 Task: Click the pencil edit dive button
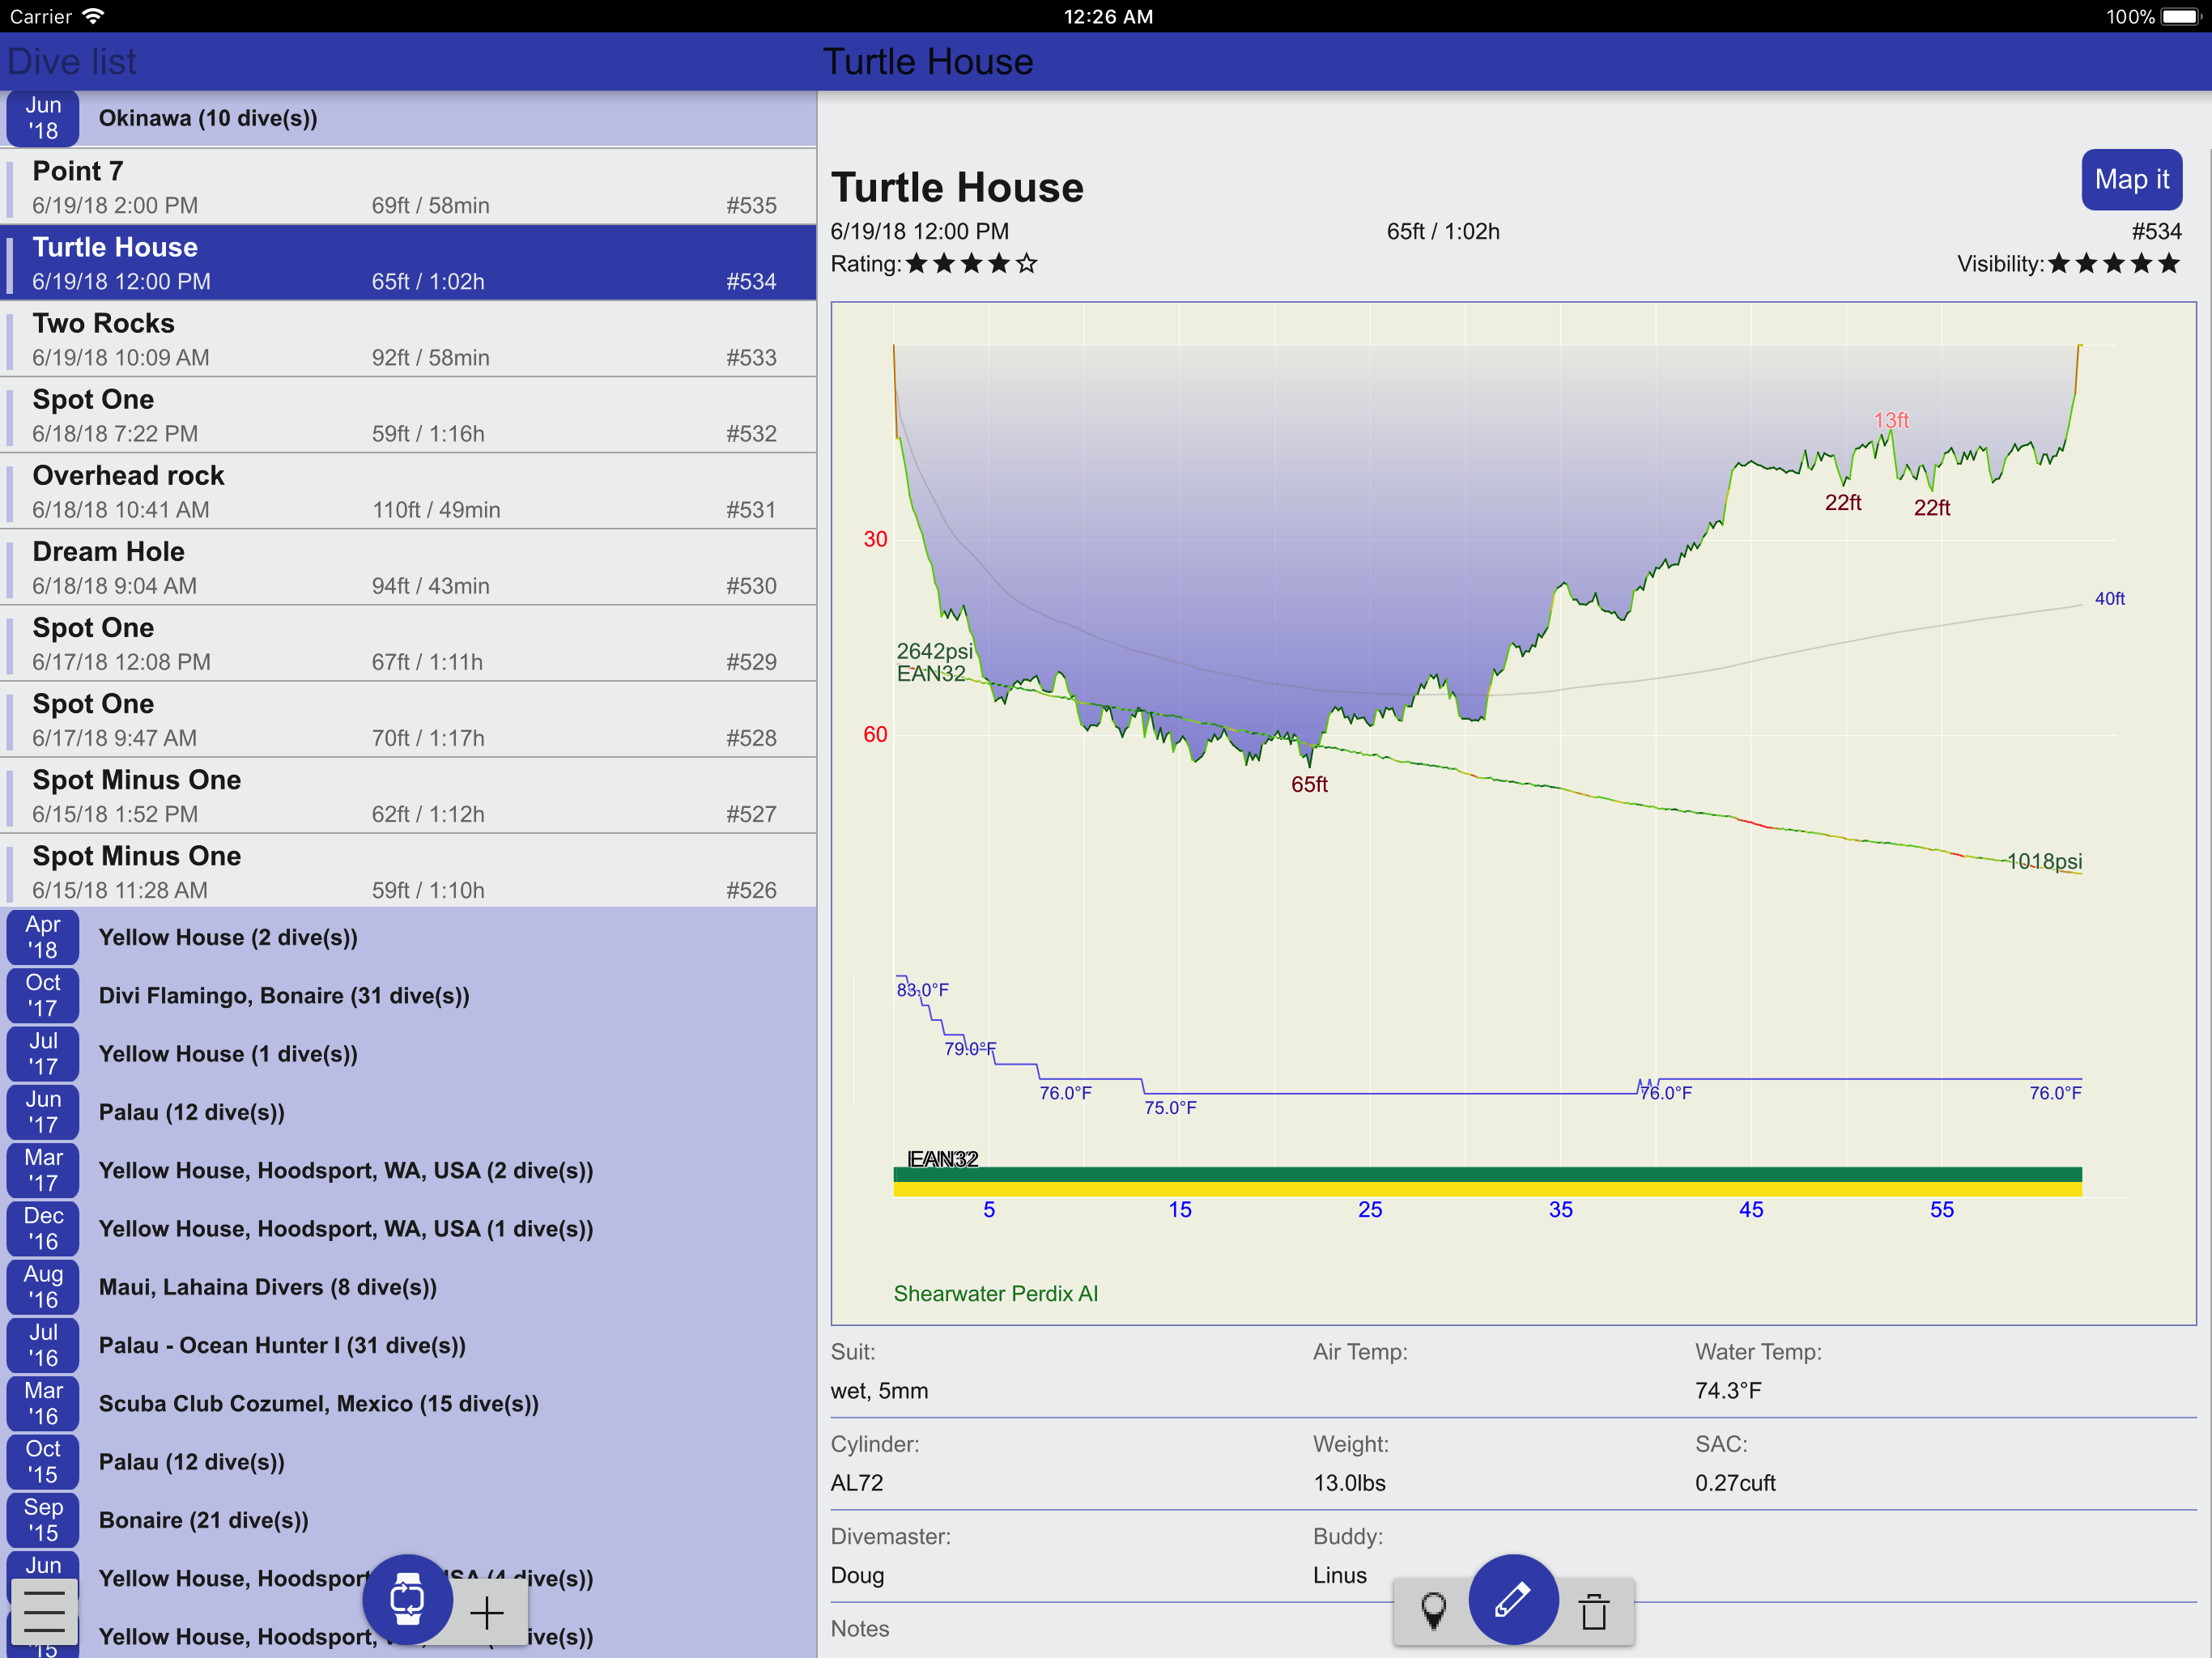pos(1512,1599)
